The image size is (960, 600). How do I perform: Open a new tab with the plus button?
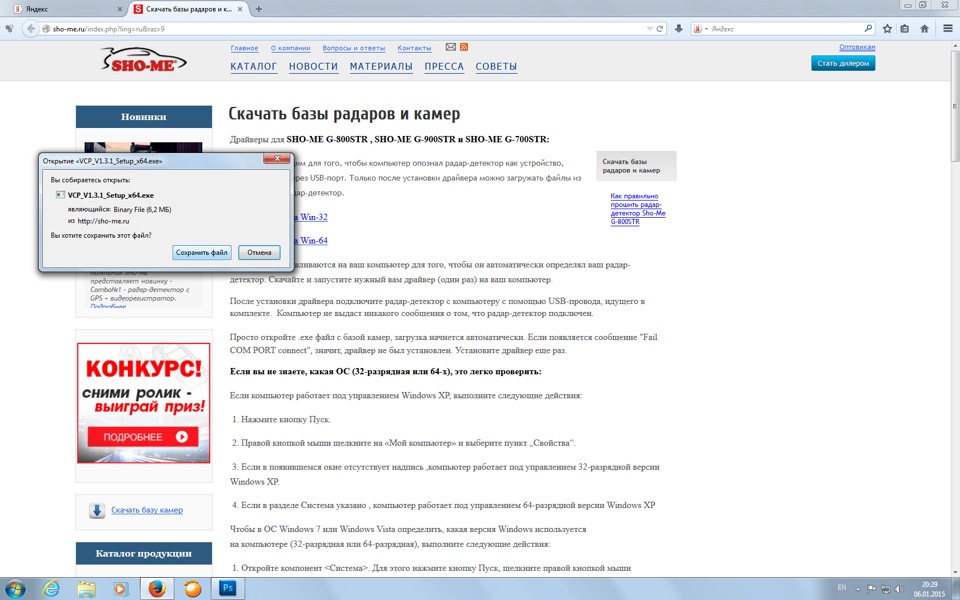258,9
